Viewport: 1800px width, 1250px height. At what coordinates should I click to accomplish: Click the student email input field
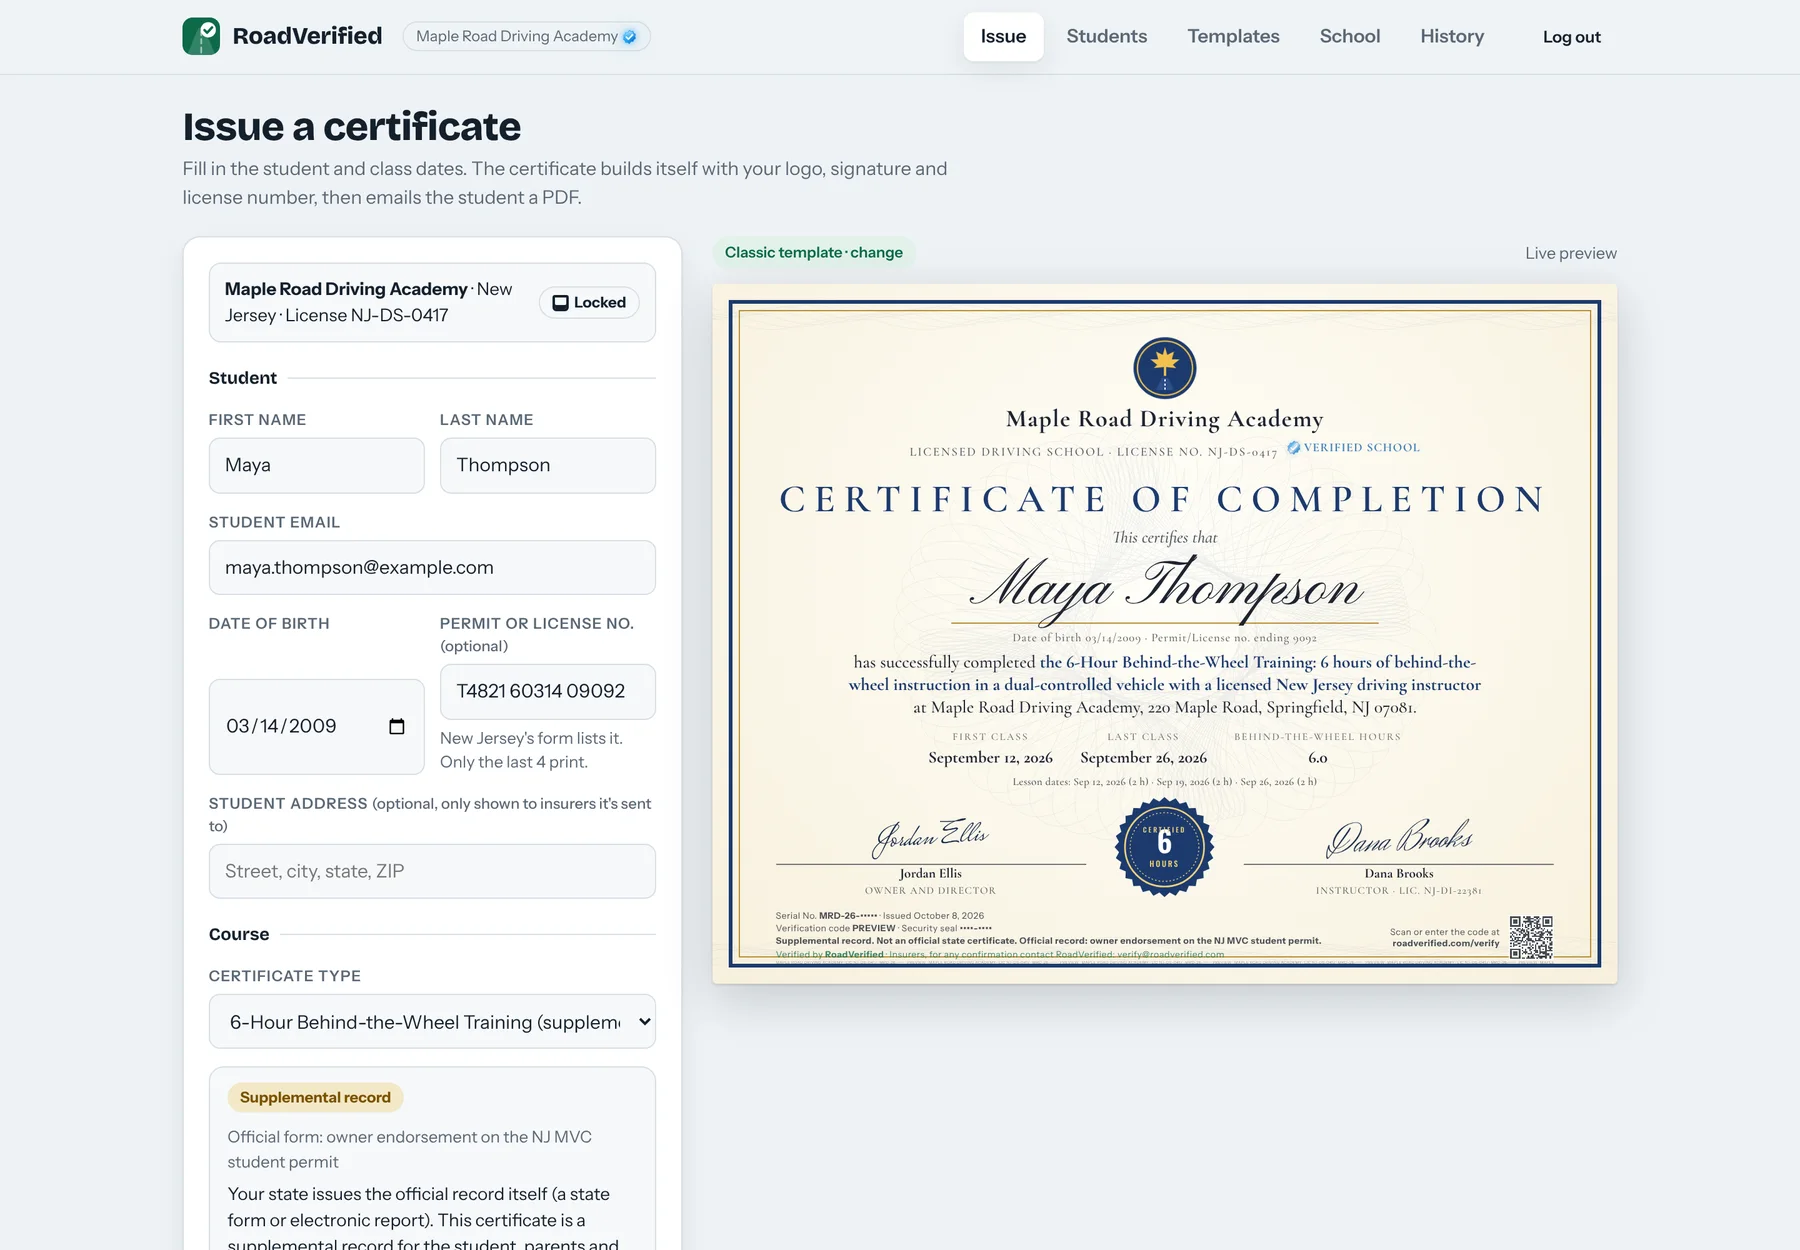(x=432, y=567)
